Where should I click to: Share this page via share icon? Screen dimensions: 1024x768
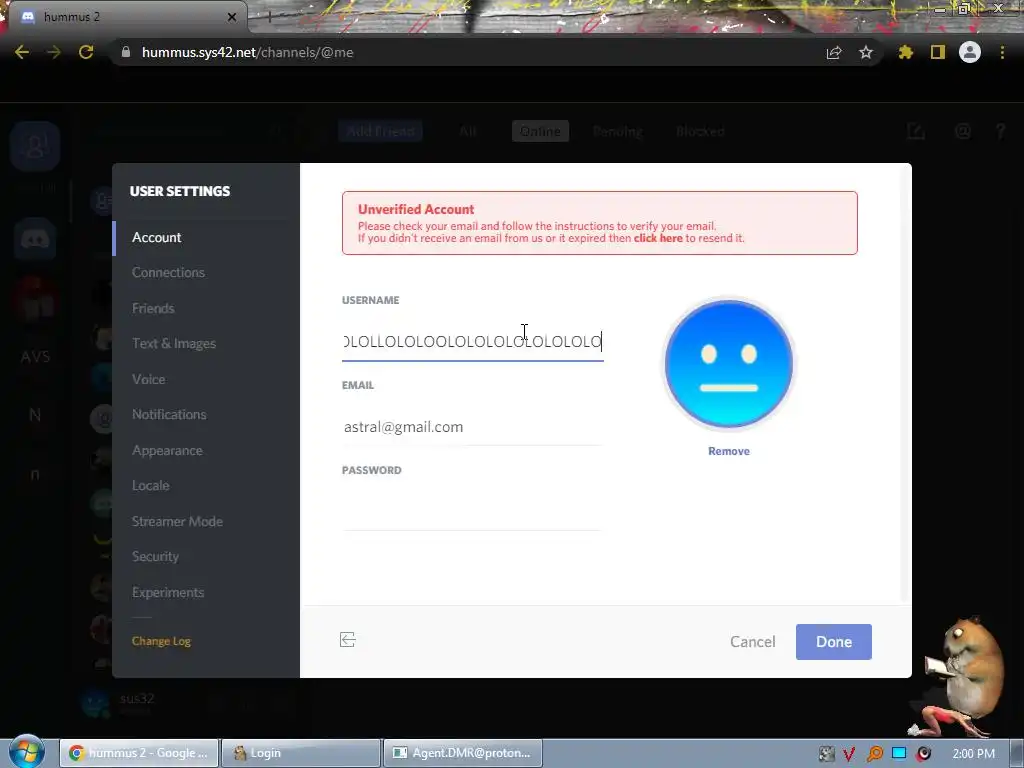point(833,52)
